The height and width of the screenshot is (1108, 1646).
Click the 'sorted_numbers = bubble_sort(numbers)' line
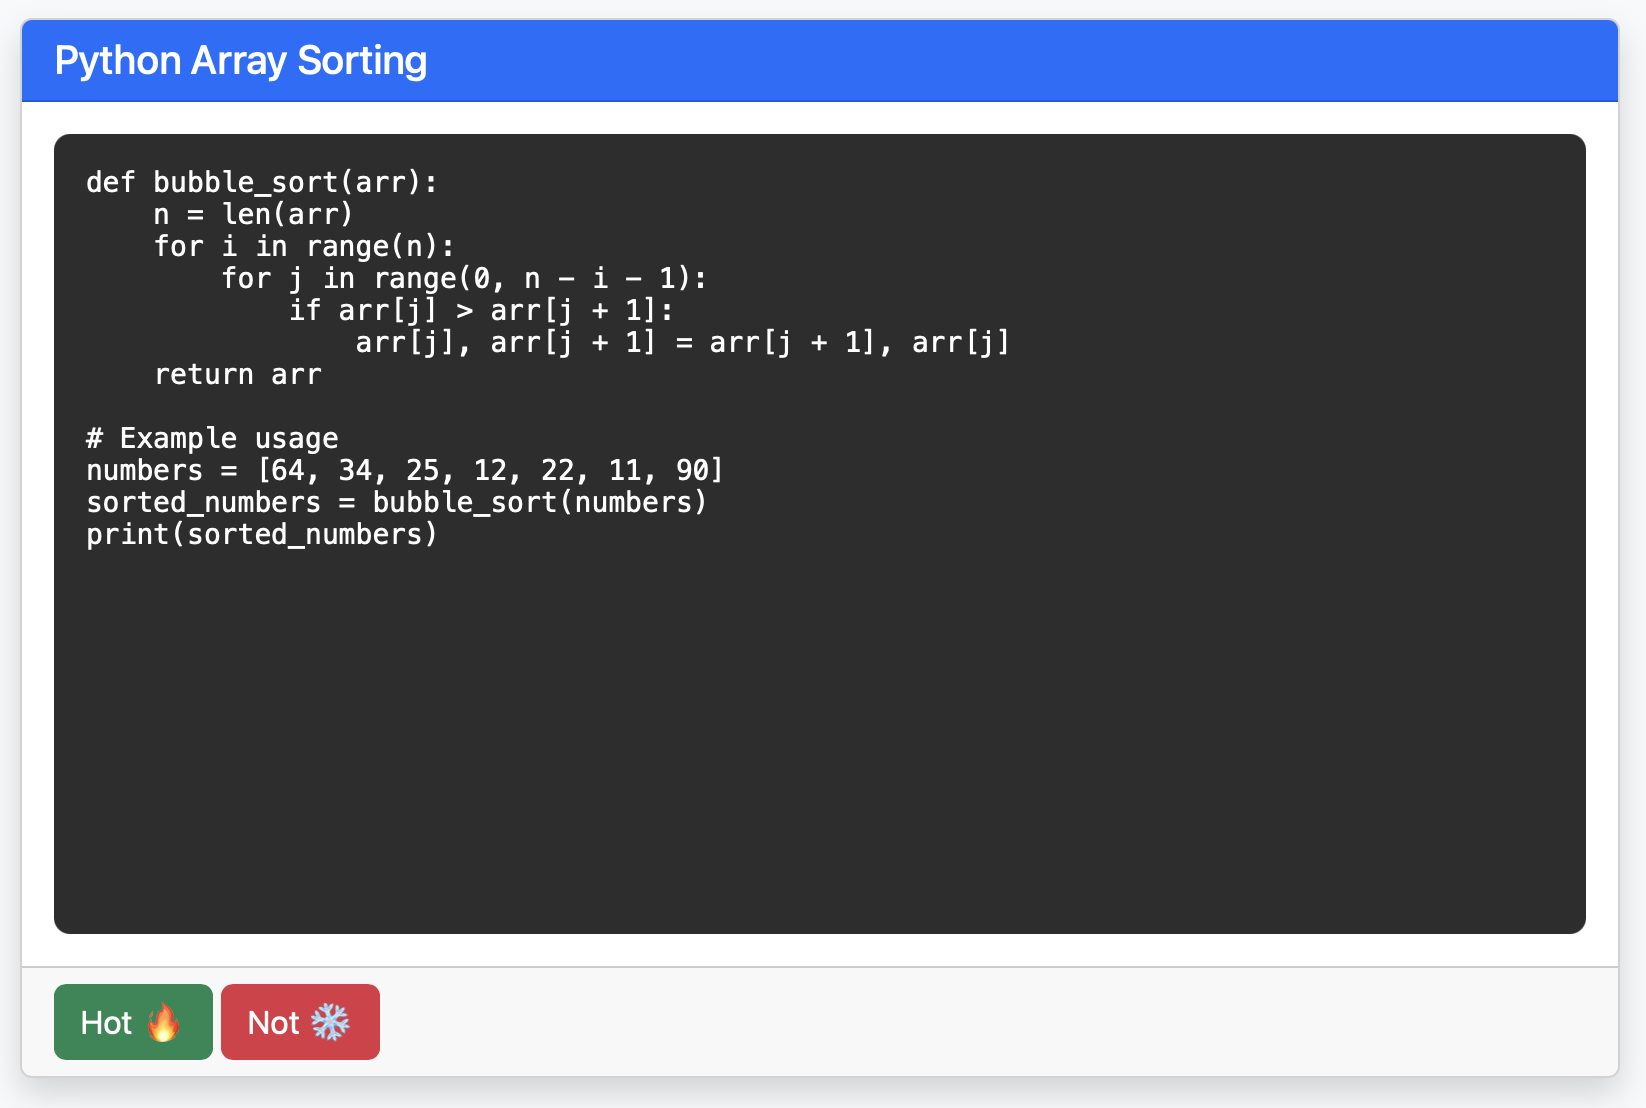pos(397,502)
